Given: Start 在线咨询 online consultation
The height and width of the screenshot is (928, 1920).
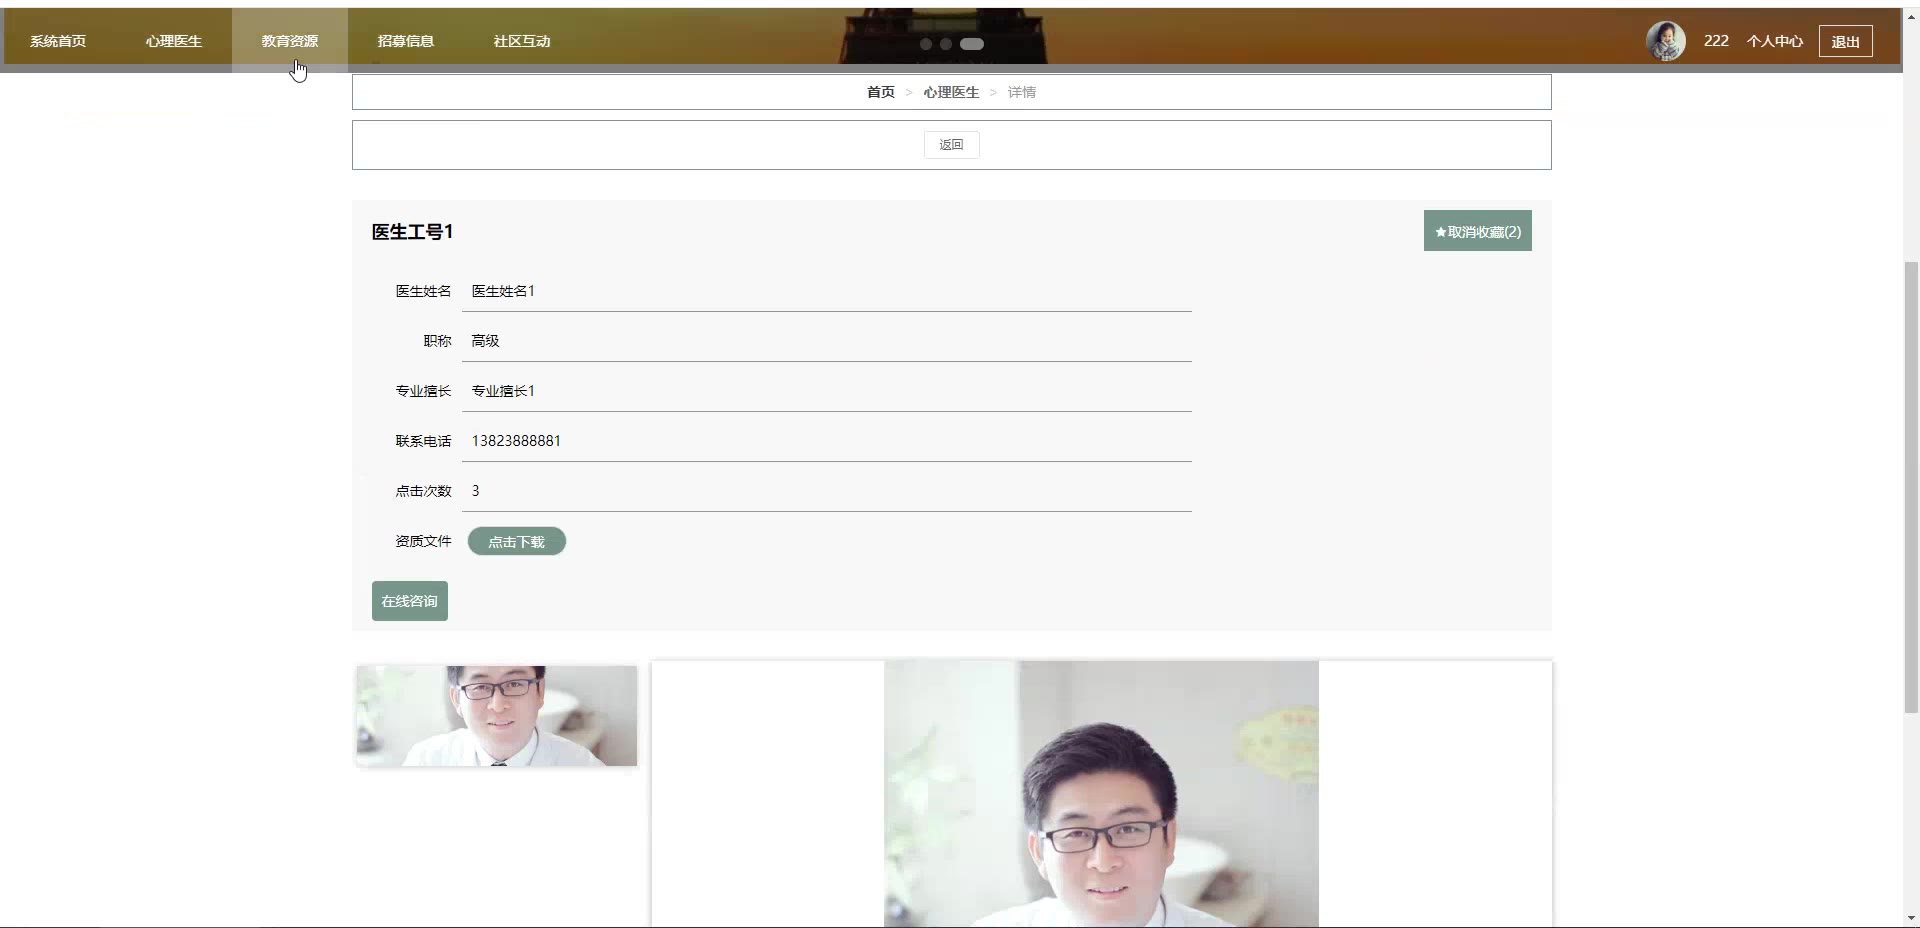Looking at the screenshot, I should 410,601.
